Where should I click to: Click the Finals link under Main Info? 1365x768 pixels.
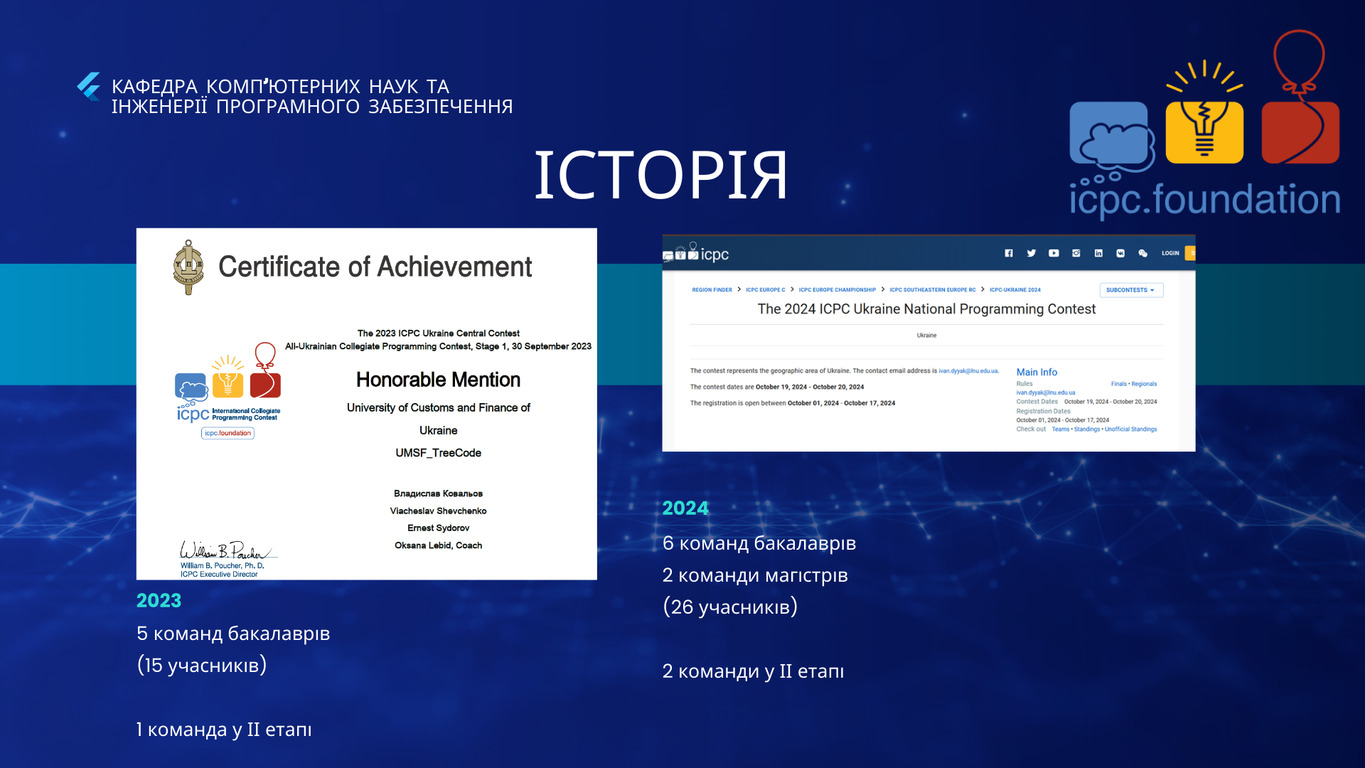1119,384
